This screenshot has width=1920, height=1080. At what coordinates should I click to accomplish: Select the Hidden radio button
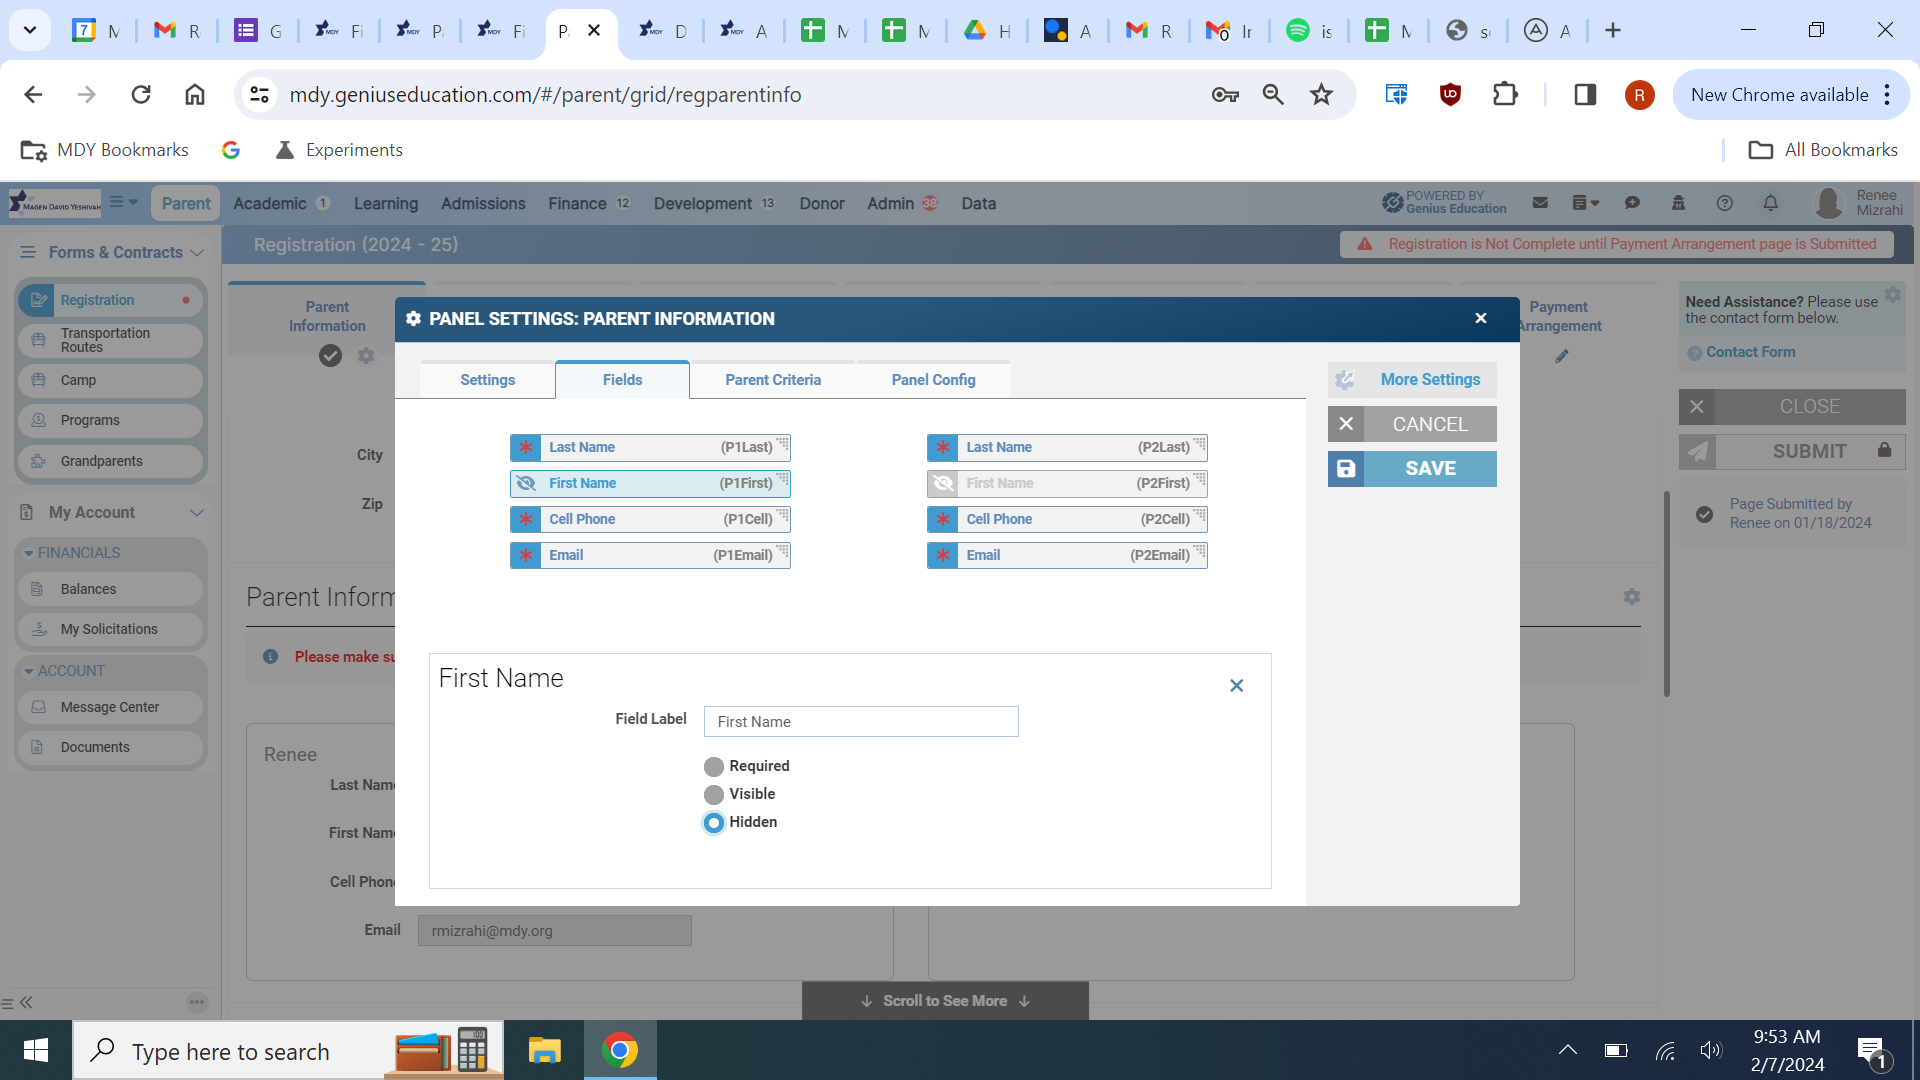tap(713, 823)
